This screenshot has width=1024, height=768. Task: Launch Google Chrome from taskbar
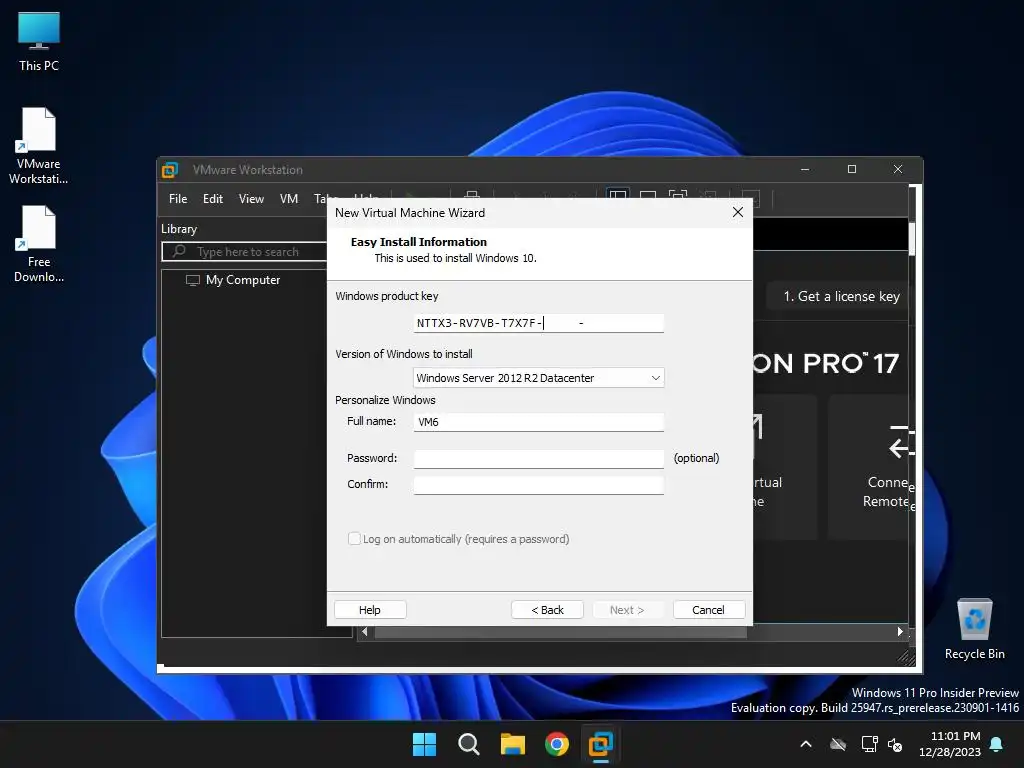pyautogui.click(x=556, y=744)
